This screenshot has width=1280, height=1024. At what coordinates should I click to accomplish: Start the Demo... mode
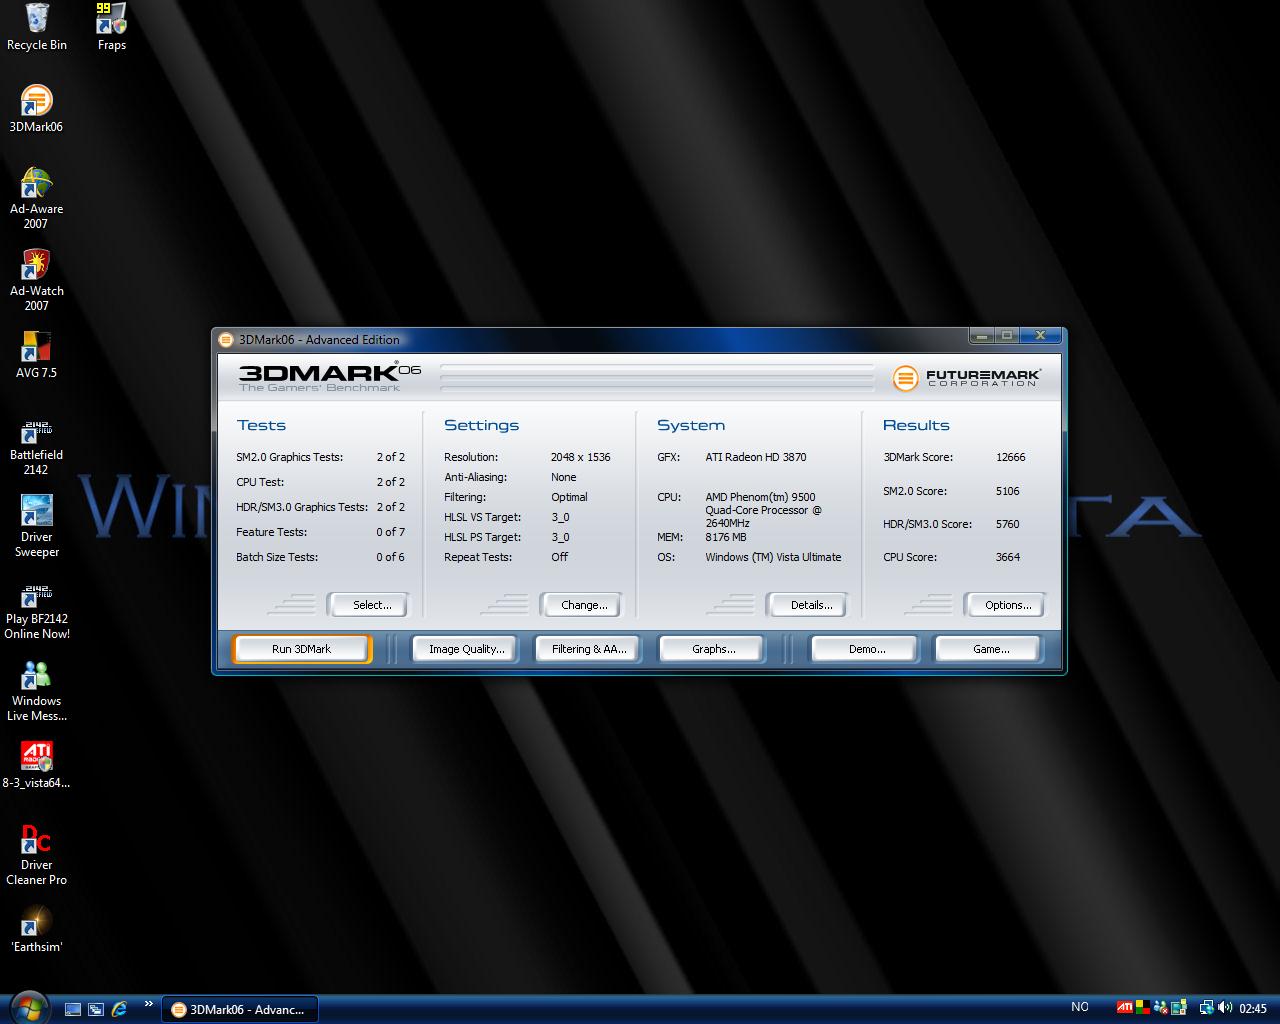866,649
